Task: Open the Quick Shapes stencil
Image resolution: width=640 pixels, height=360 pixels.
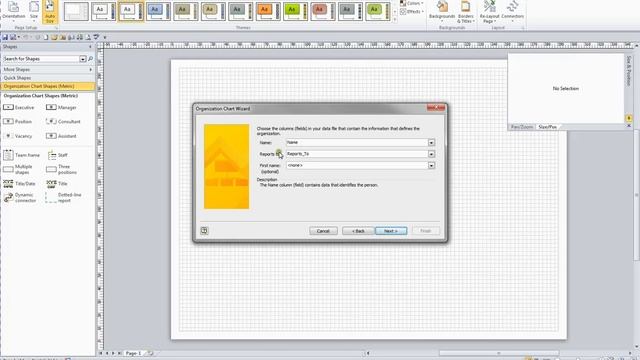Action: 47,78
